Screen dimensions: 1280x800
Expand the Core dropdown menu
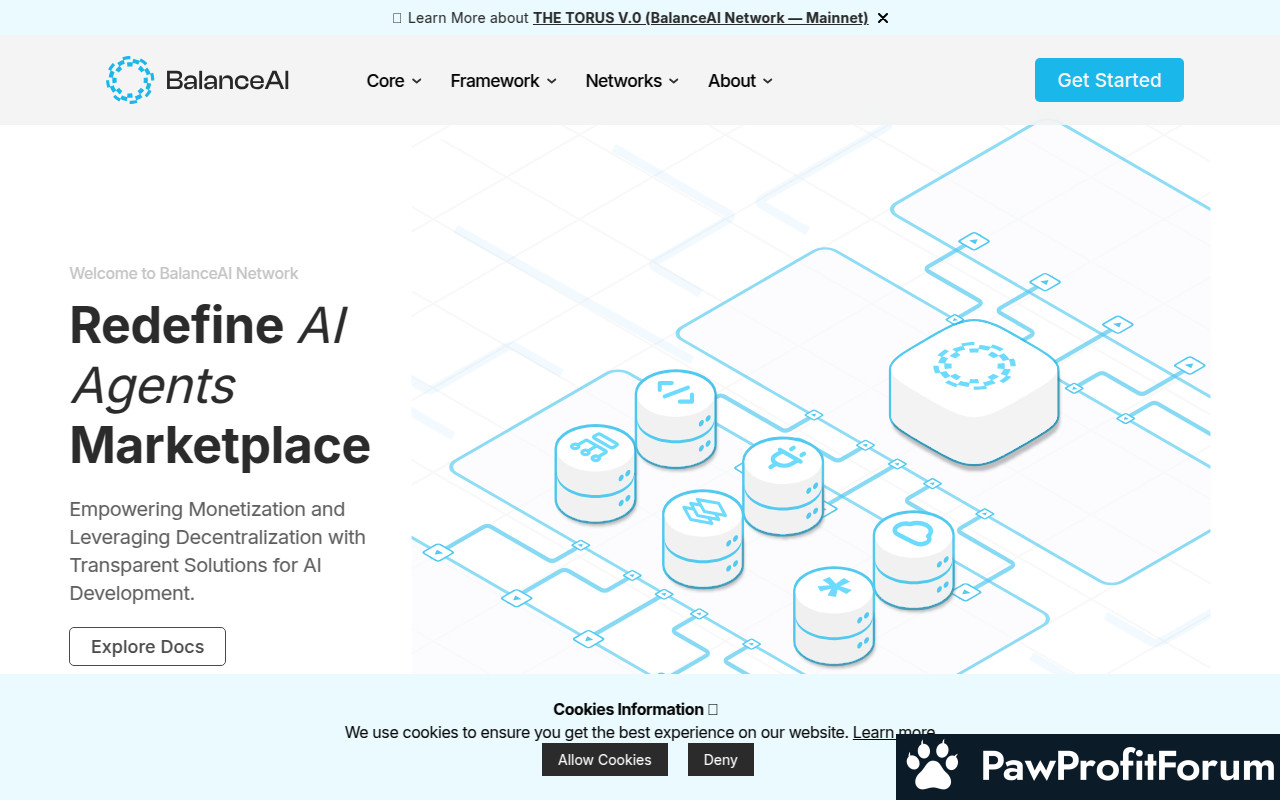point(394,81)
